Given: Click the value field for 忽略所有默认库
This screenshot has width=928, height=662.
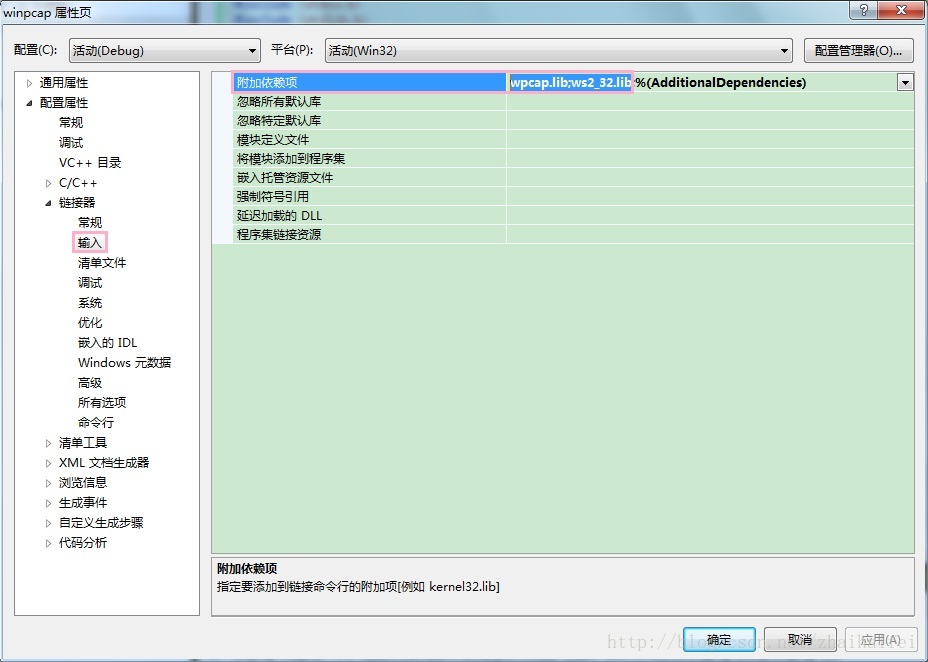Looking at the screenshot, I should 710,102.
